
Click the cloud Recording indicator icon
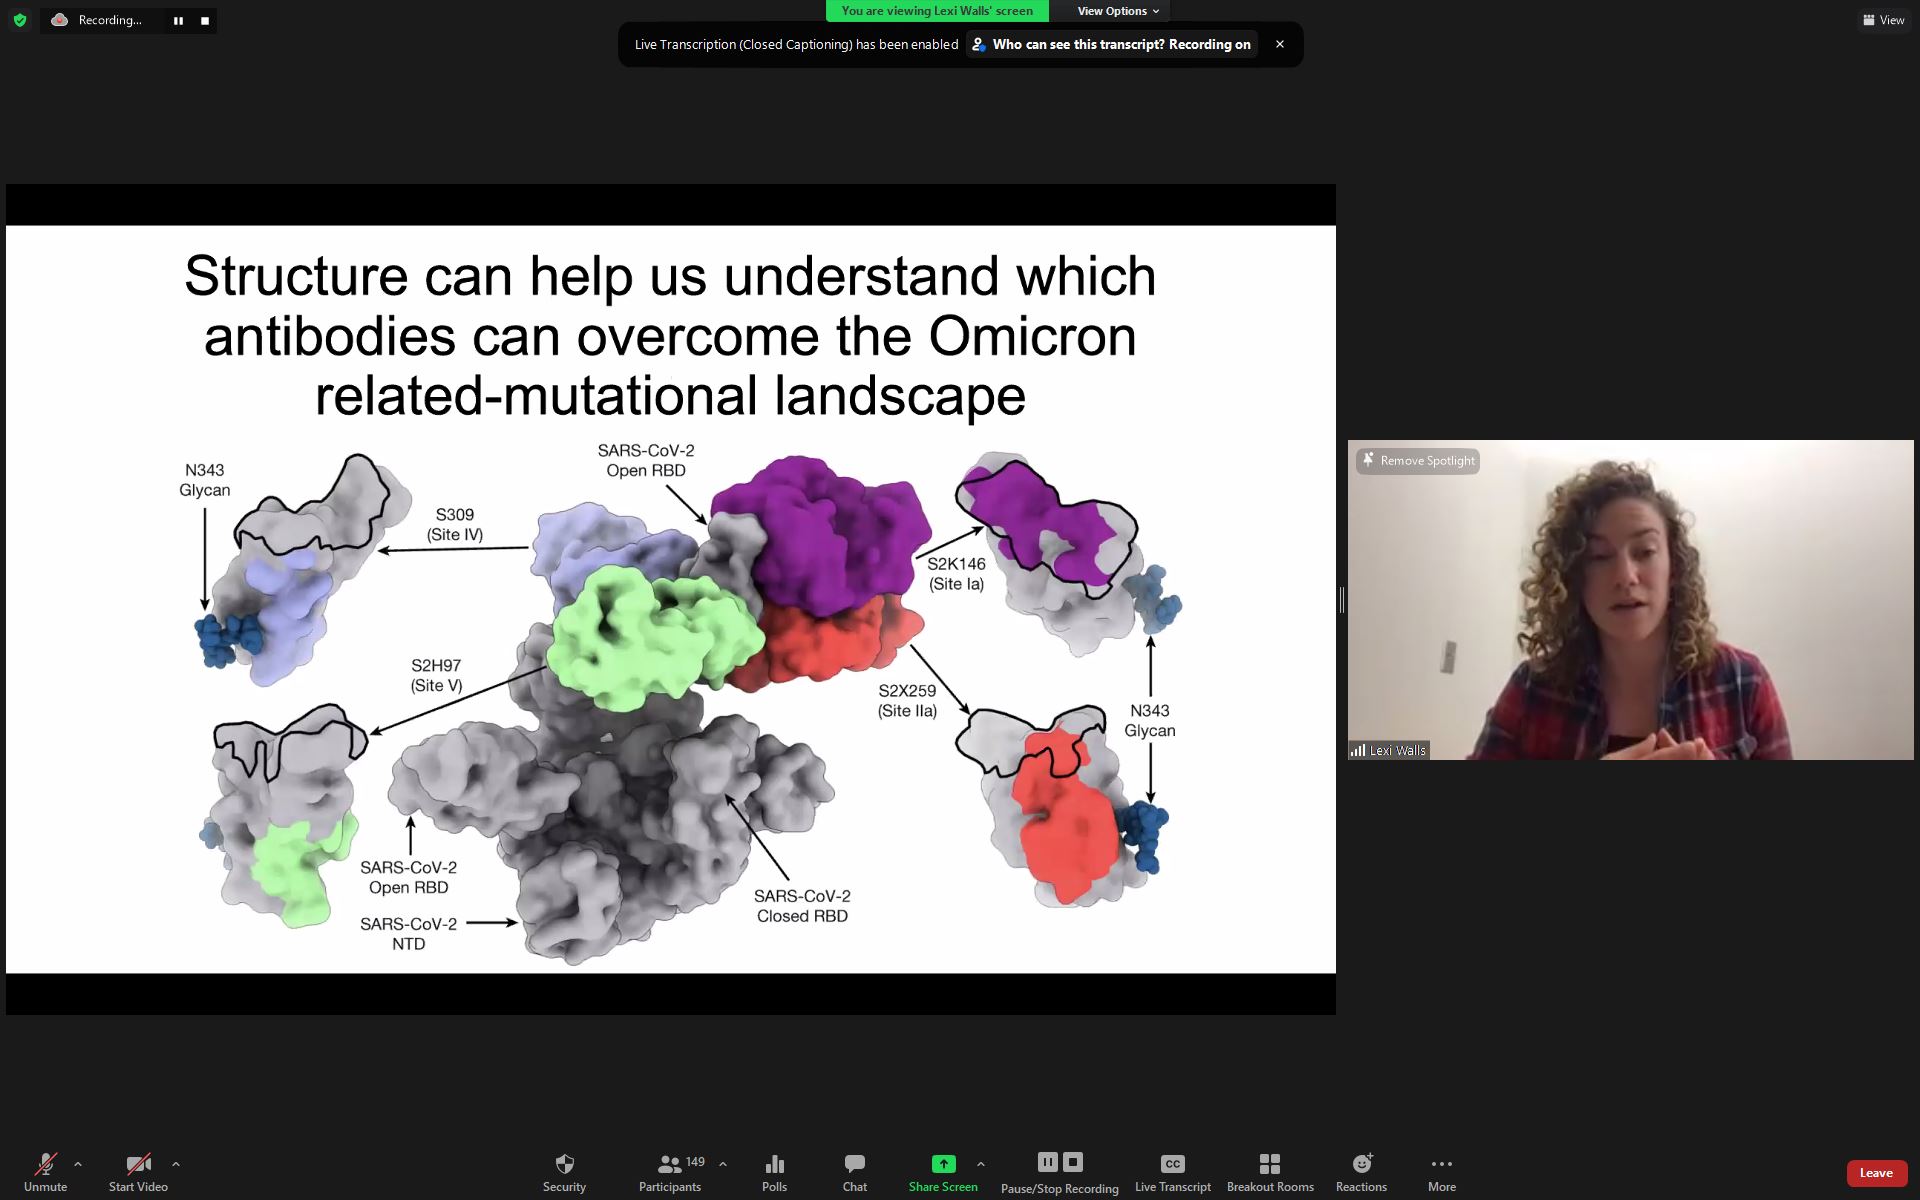point(60,20)
